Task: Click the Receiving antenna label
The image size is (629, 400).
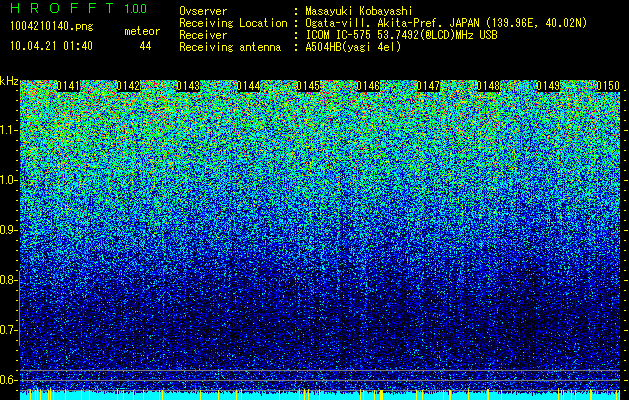Action: pos(230,47)
